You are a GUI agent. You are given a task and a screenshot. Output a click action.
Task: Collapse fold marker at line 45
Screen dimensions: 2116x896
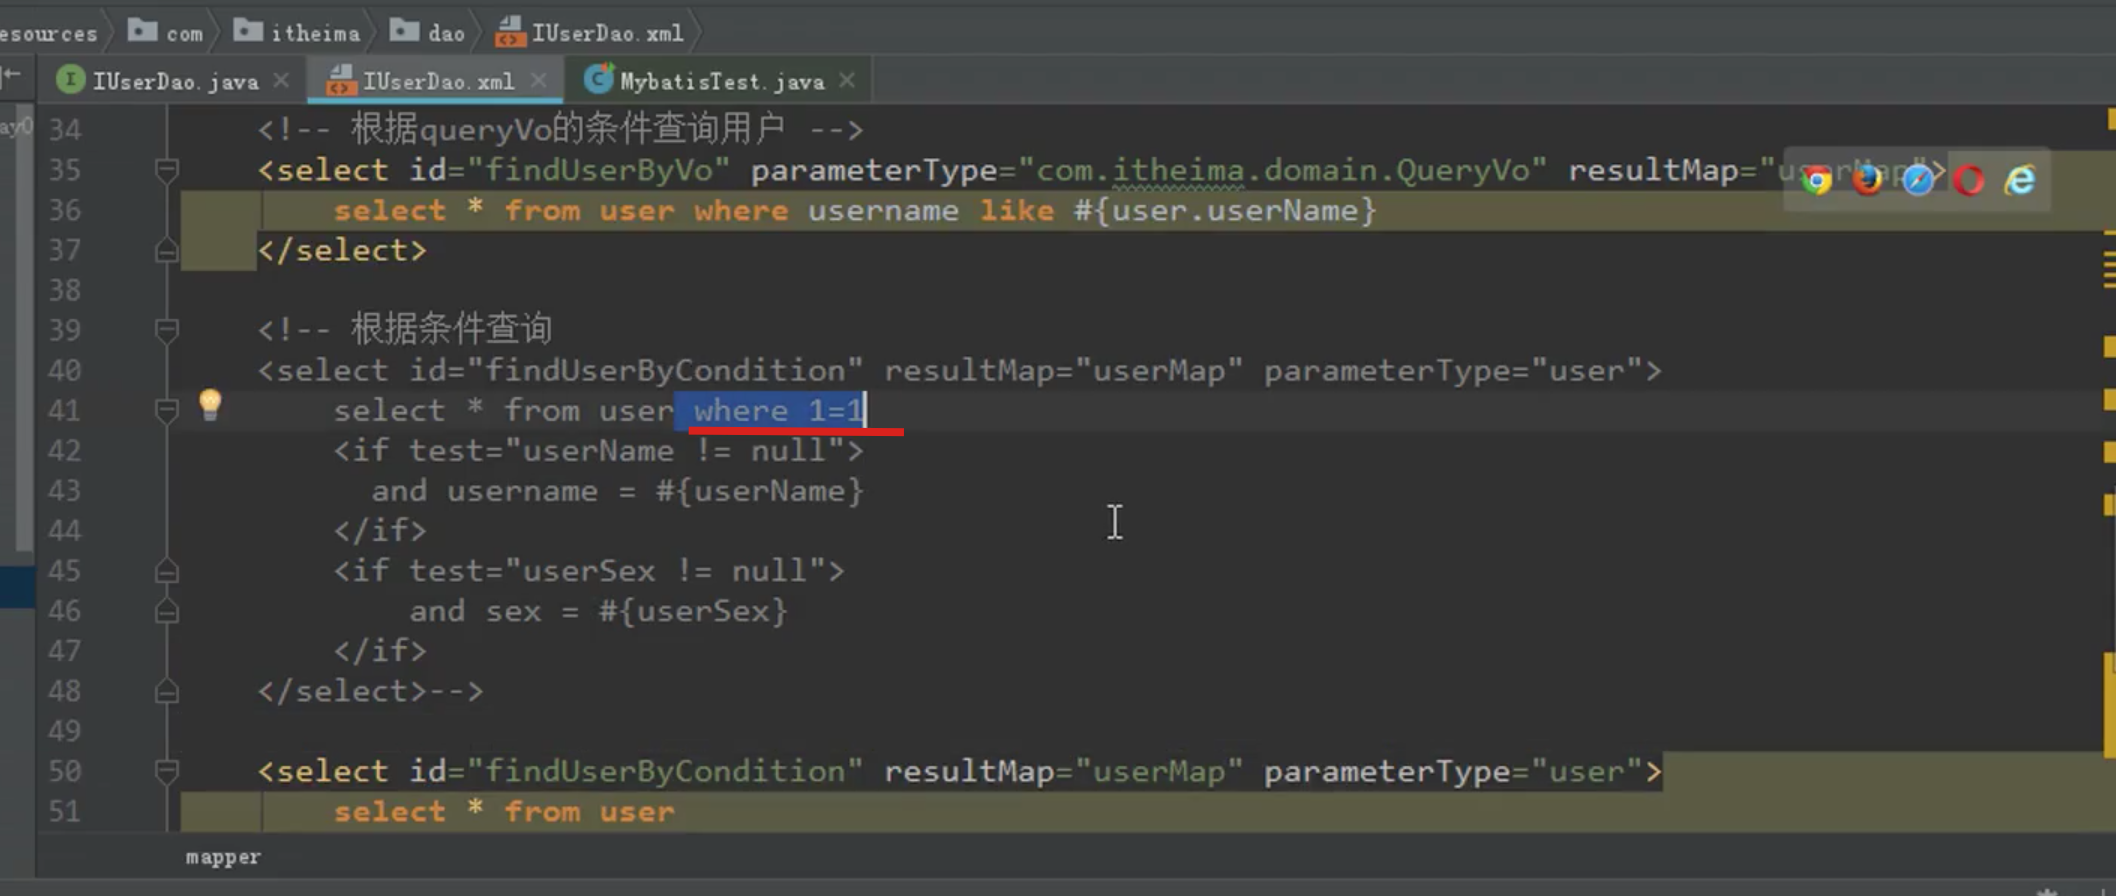click(x=167, y=571)
